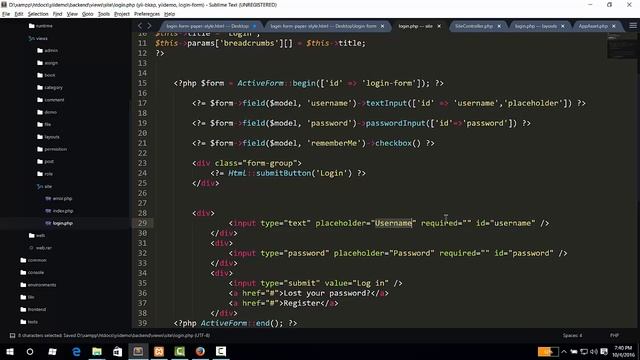Open the Project menu
This screenshot has height=360, width=640.
(x=122, y=14)
